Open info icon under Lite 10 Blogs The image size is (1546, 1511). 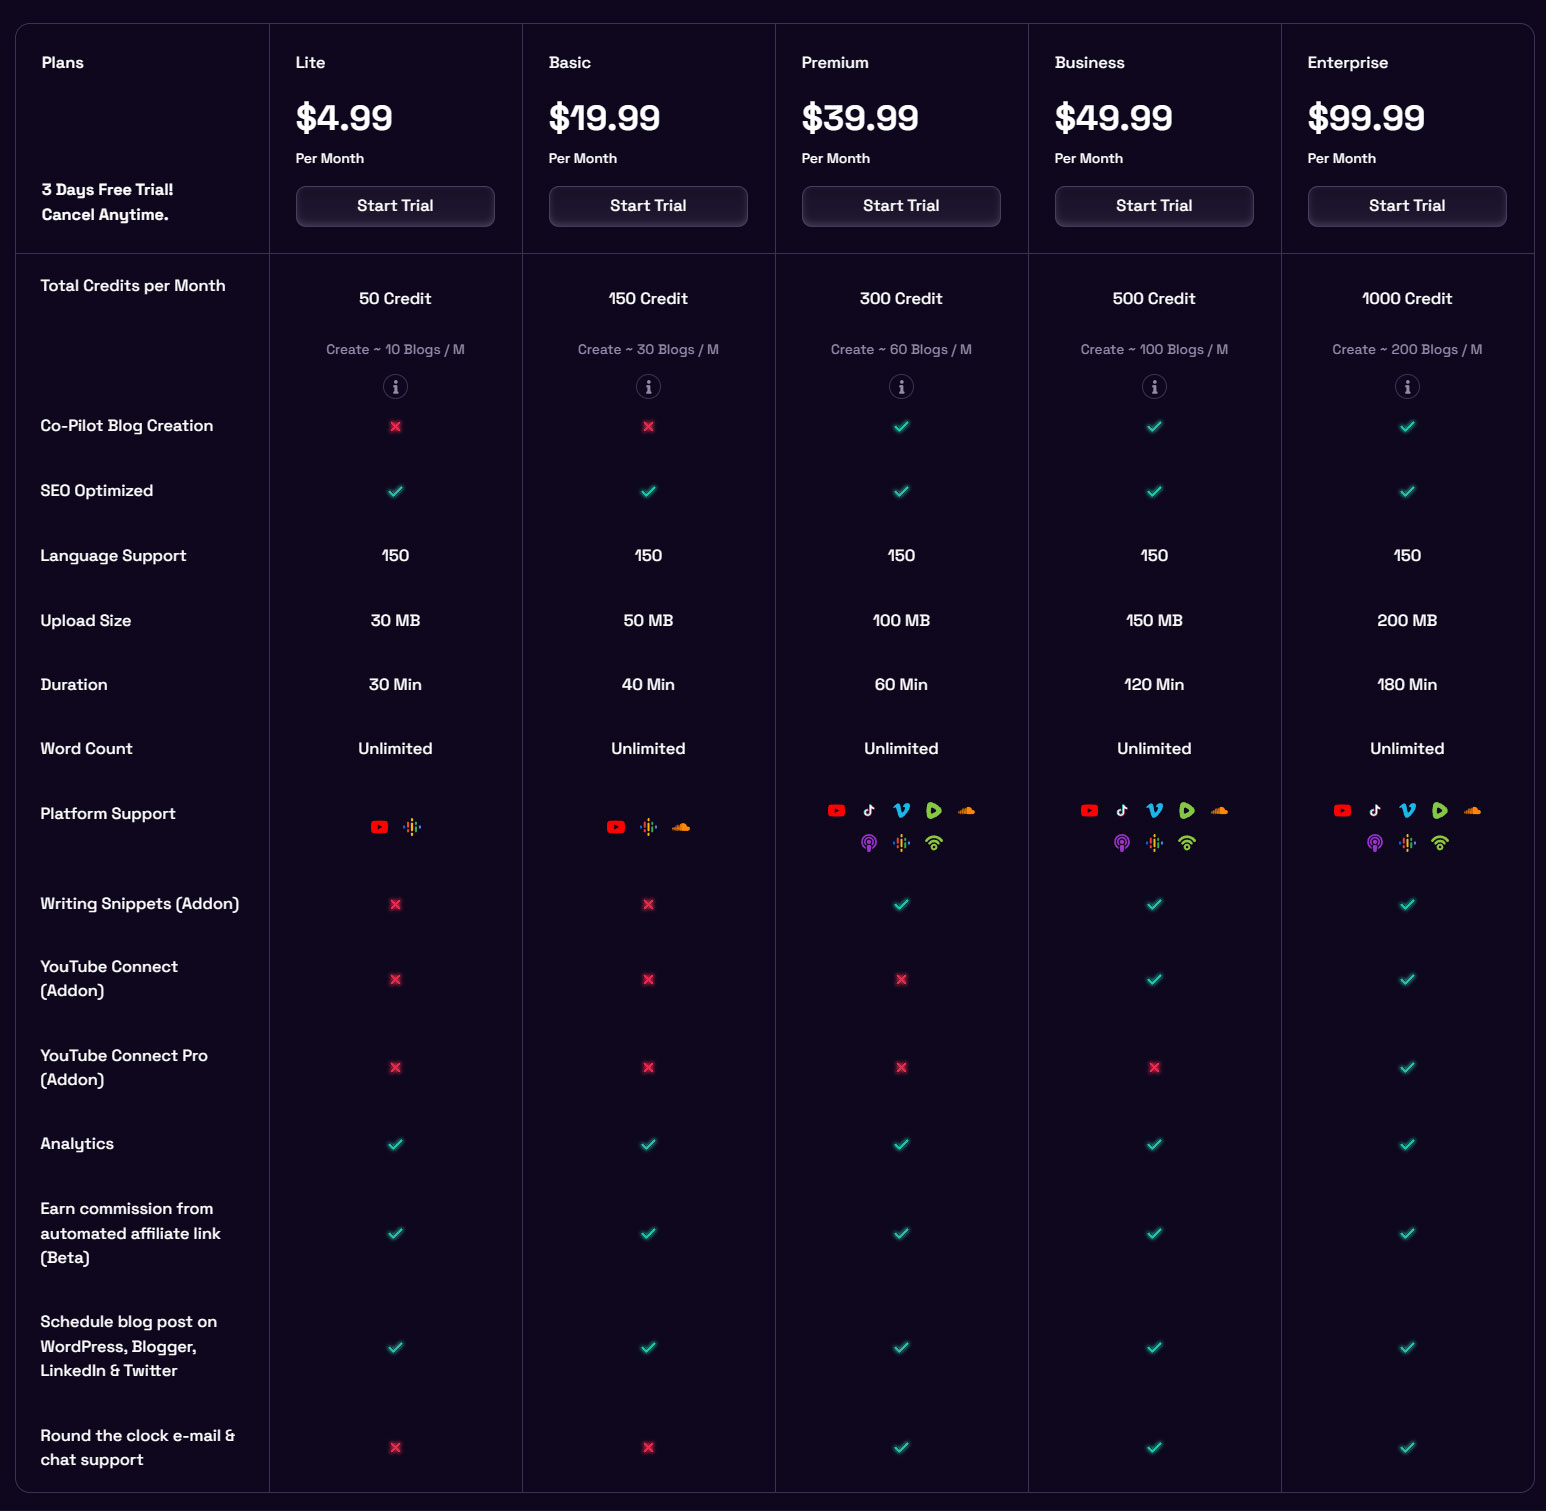(395, 387)
